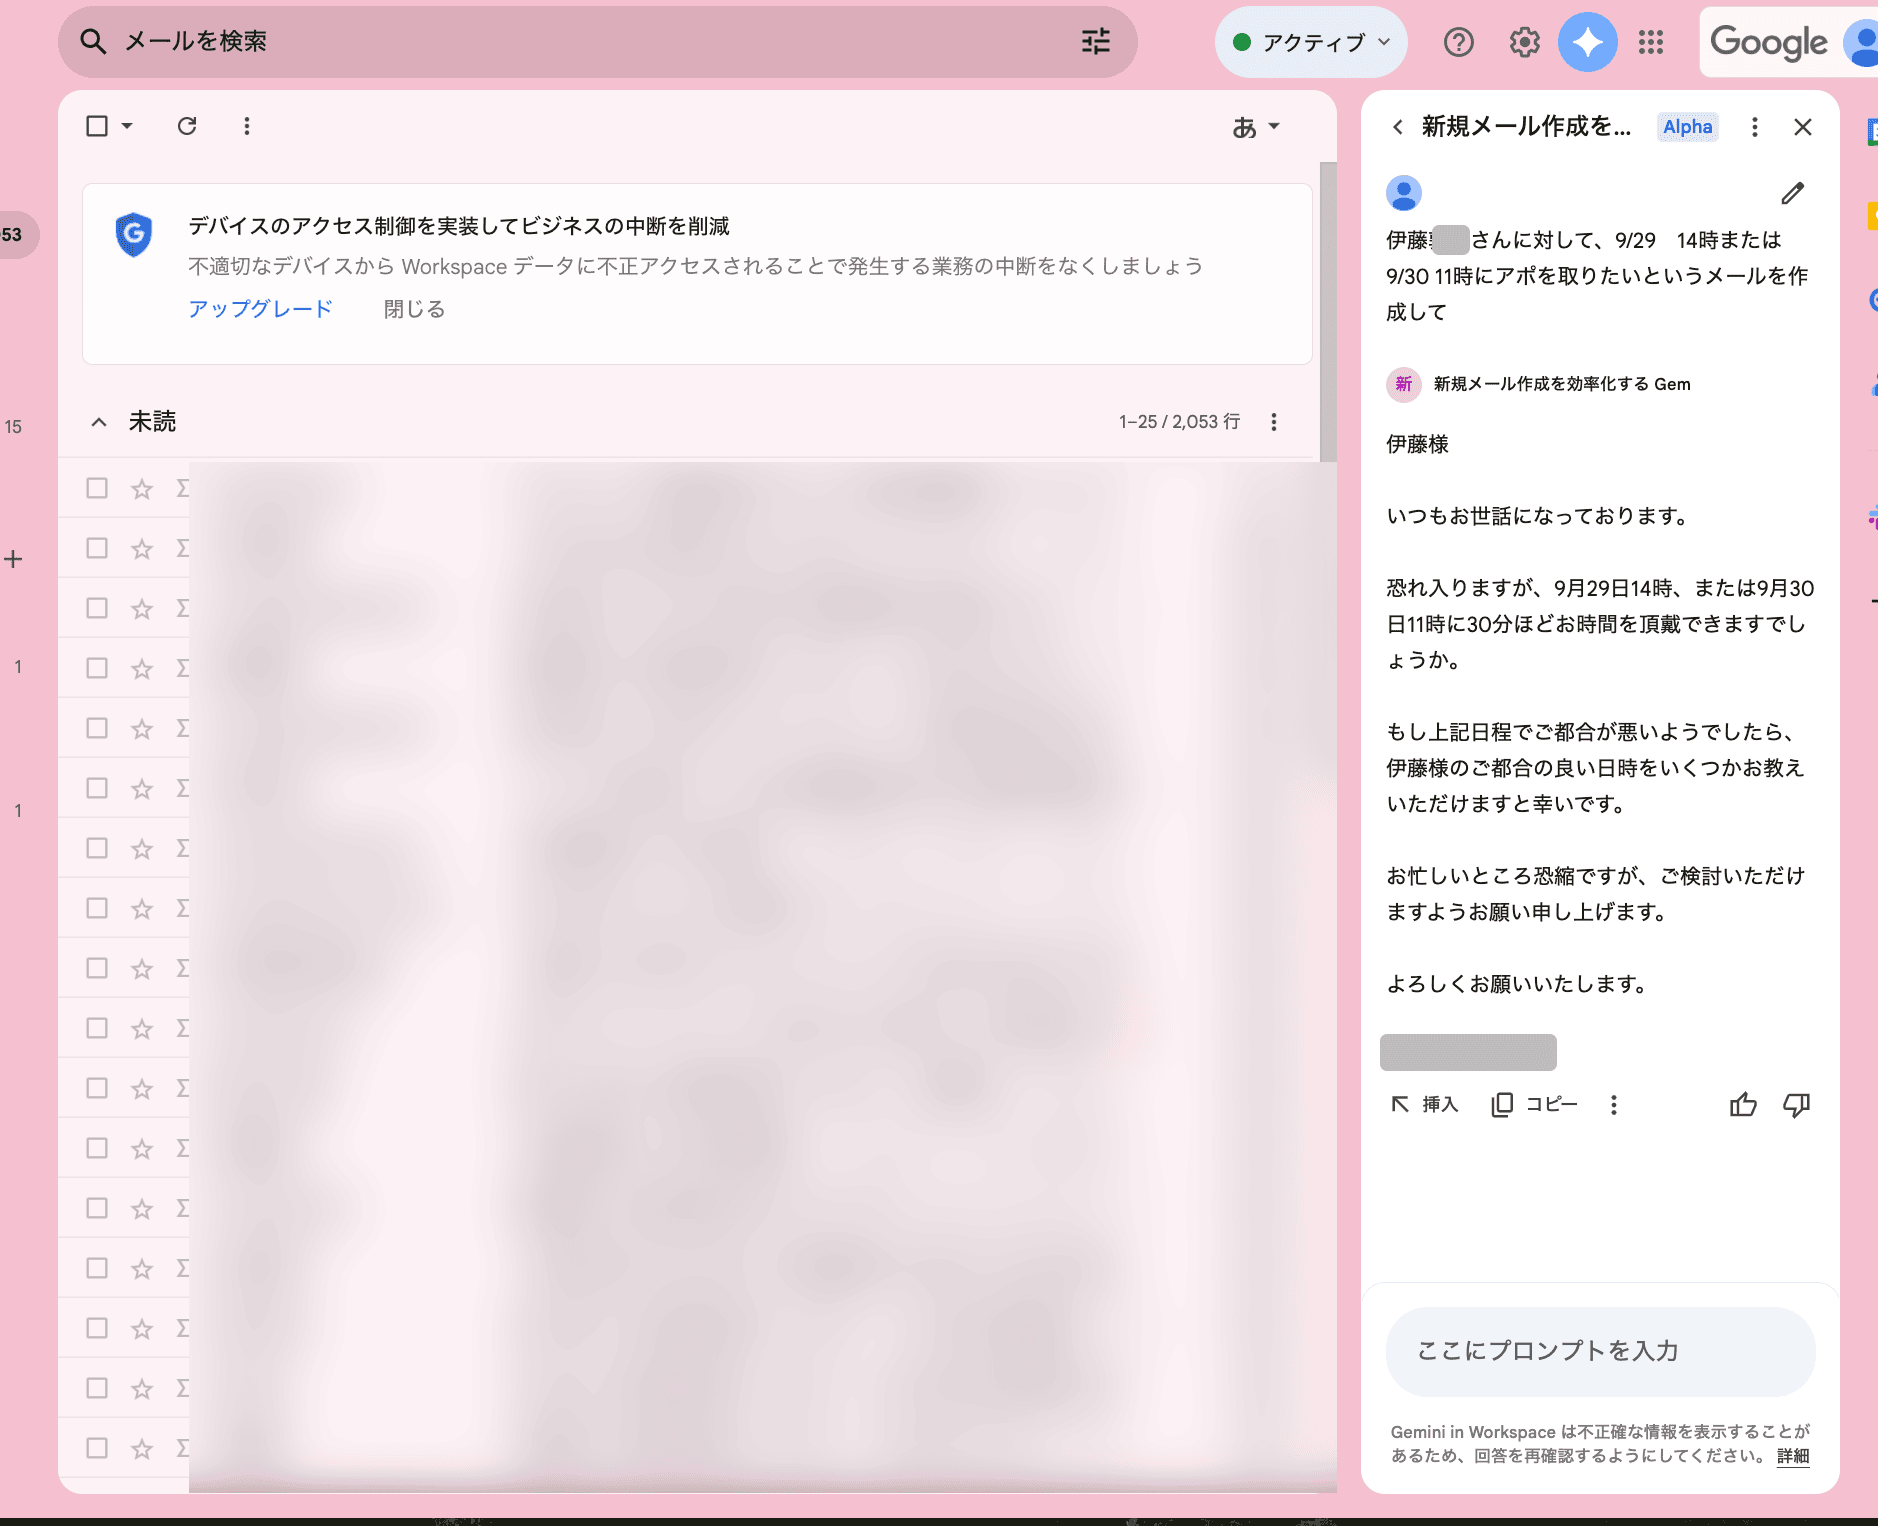The image size is (1878, 1526).
Task: Tick the first email row checkbox
Action: pyautogui.click(x=97, y=488)
